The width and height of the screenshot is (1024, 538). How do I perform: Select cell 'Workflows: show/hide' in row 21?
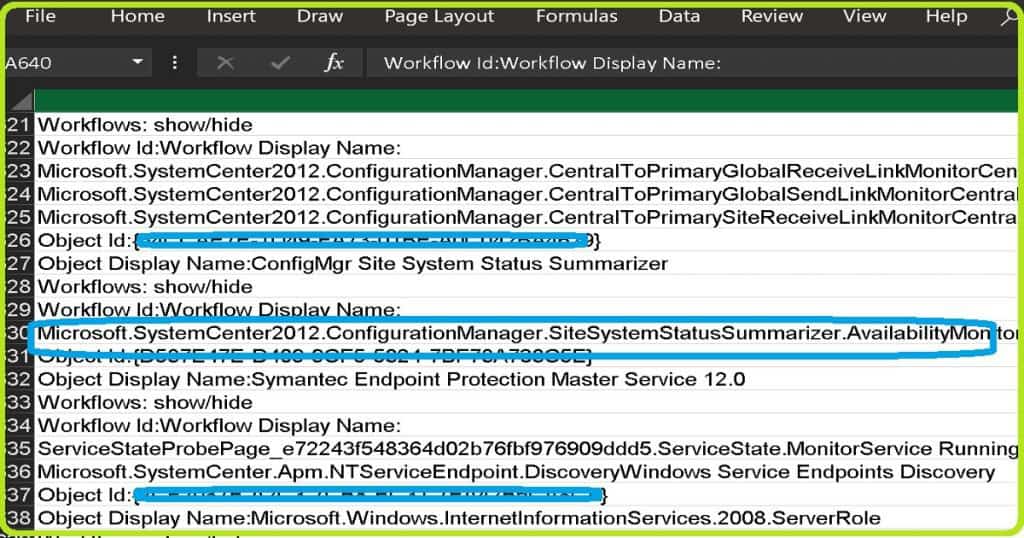pyautogui.click(x=526, y=125)
